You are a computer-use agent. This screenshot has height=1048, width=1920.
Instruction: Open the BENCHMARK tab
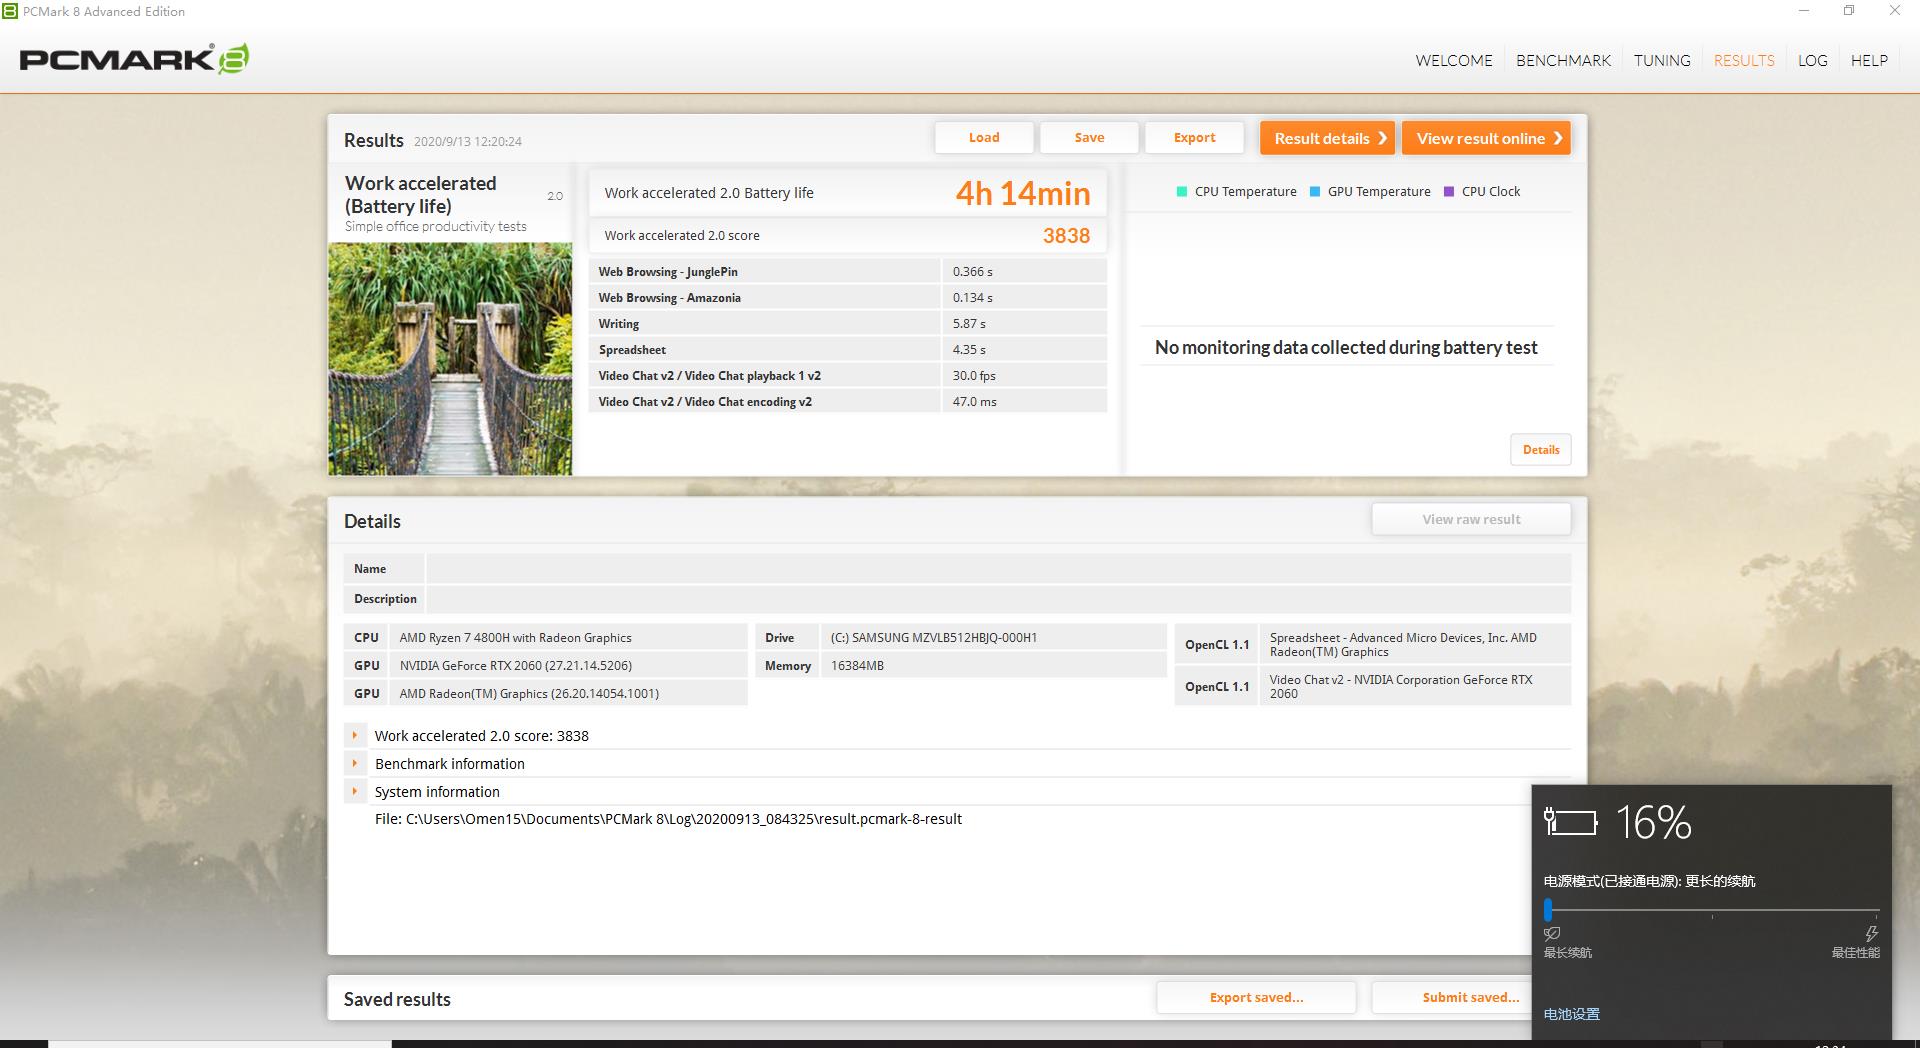(1563, 60)
